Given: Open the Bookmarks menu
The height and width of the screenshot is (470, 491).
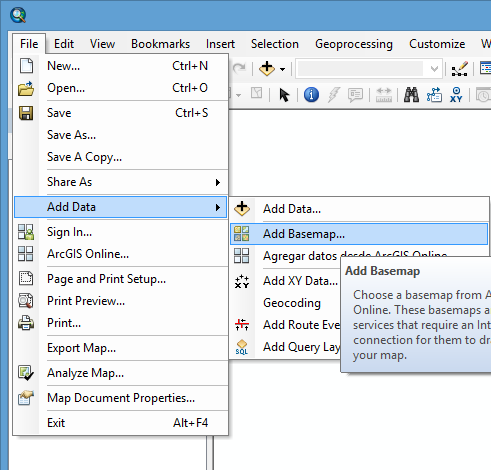Looking at the screenshot, I should coord(160,44).
